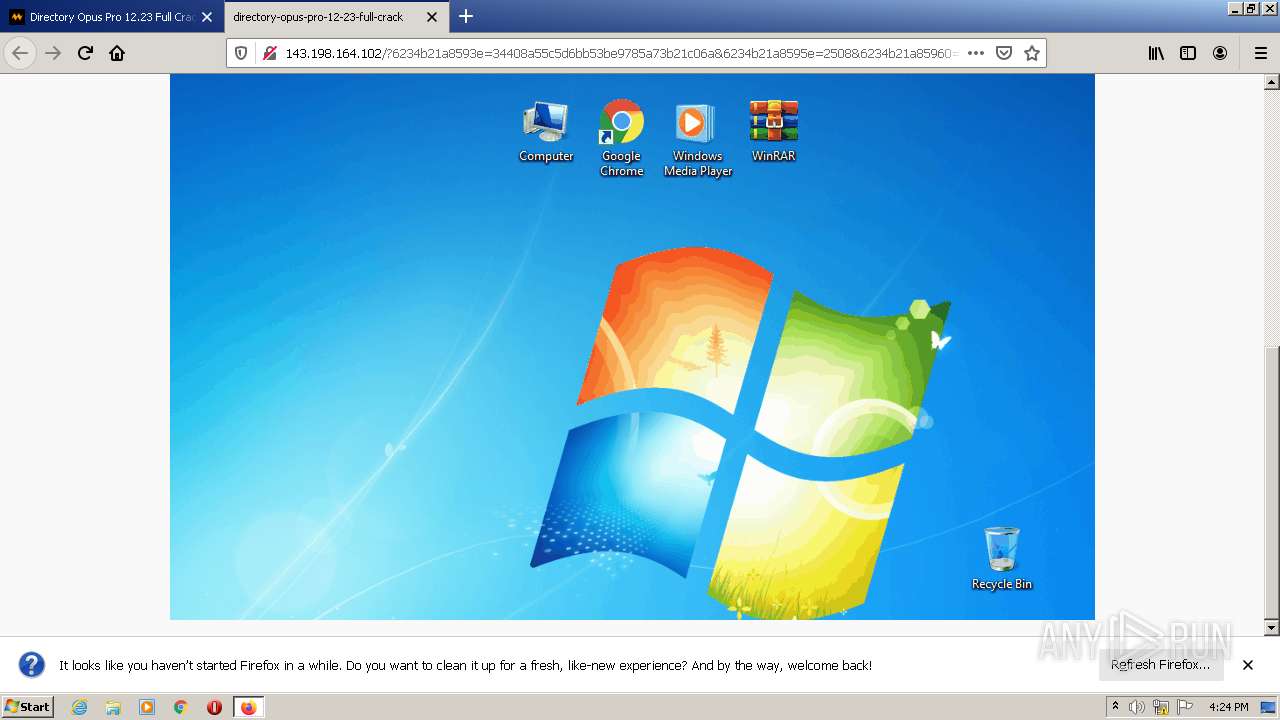Dismiss the Firefox refresh notification bar
This screenshot has width=1280, height=720.
[1248, 665]
